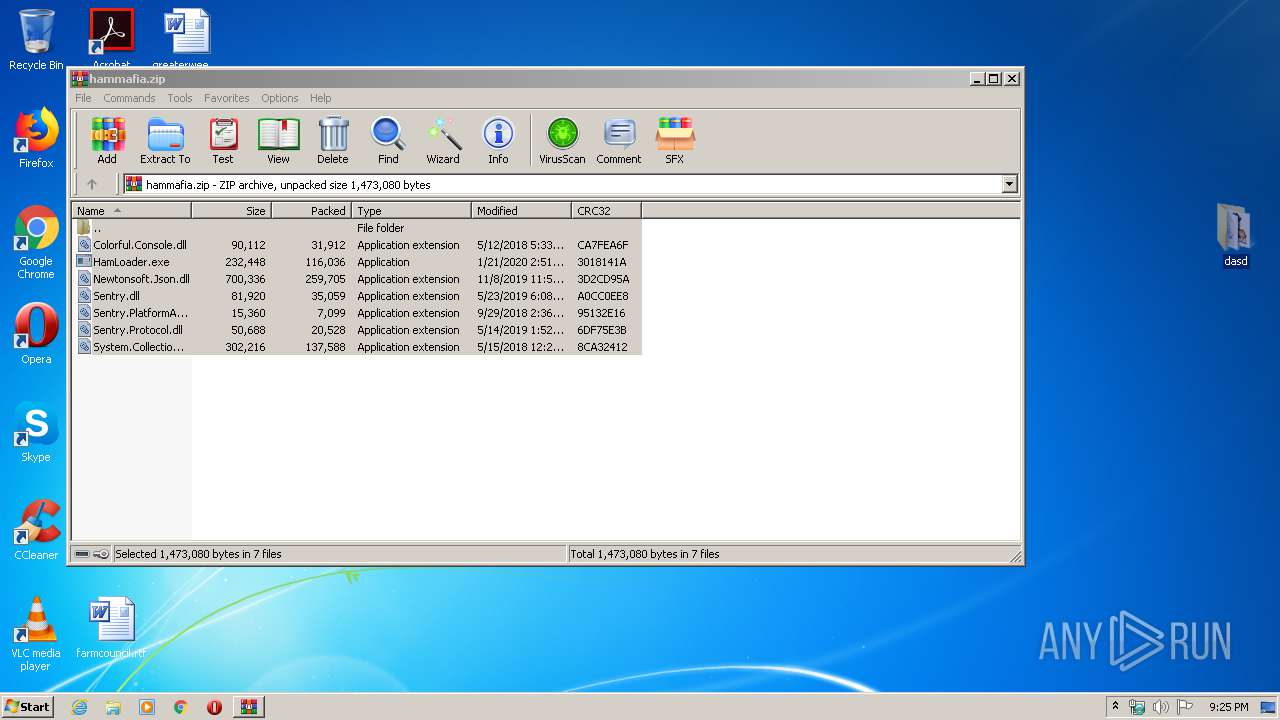The image size is (1280, 720).
Task: Click CRC32 value CA7FEA6F
Action: [x=602, y=245]
